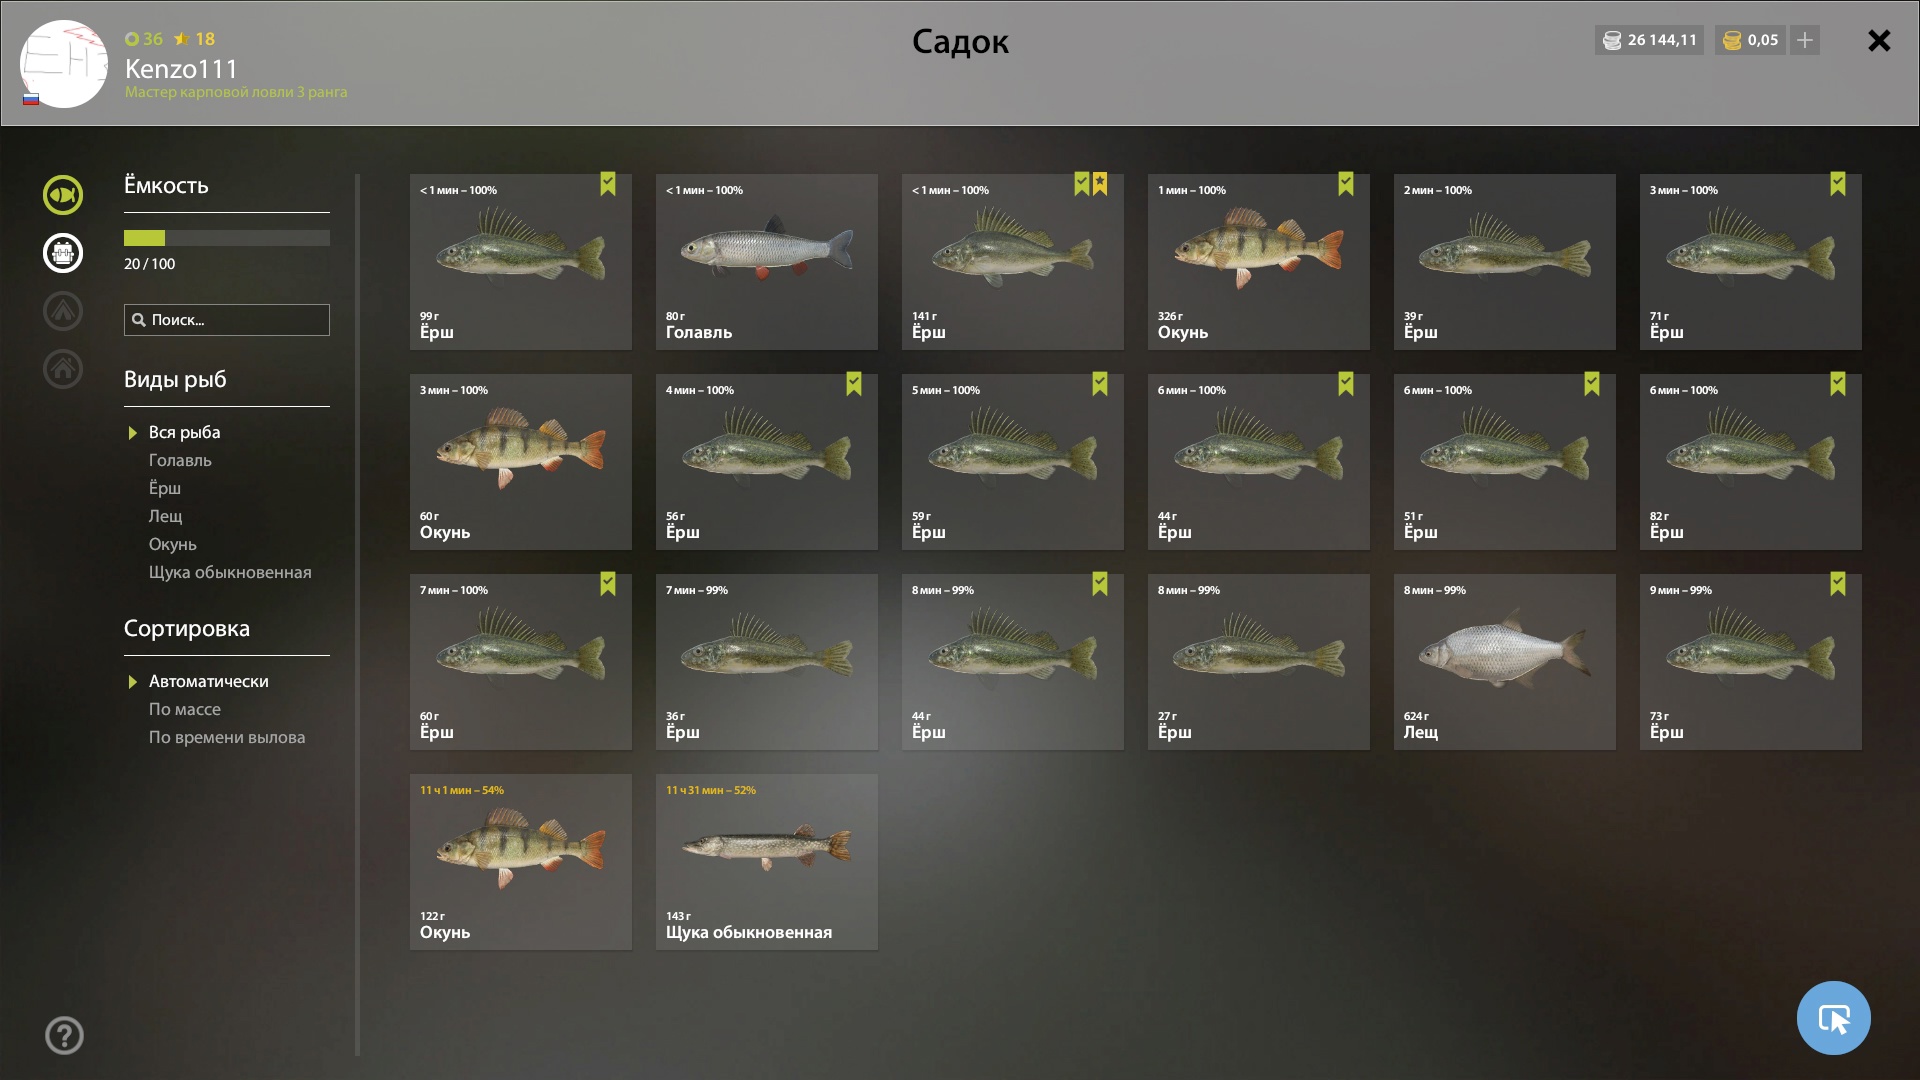
Task: Open the fish keepnet icon in sidebar
Action: point(62,195)
